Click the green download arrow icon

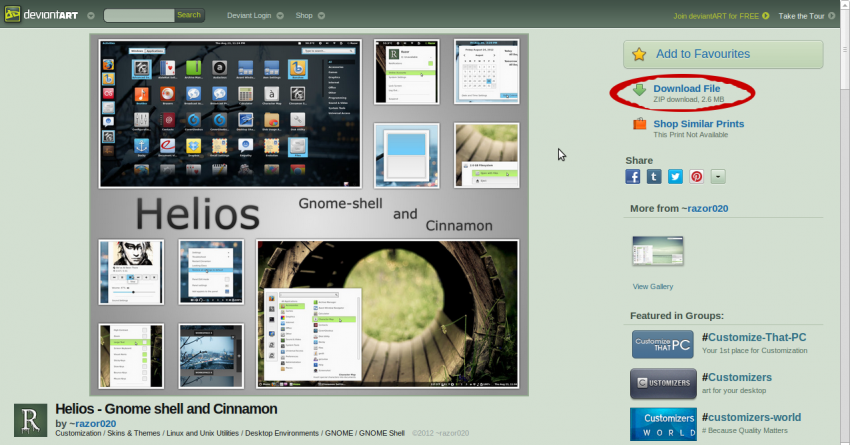[x=640, y=89]
